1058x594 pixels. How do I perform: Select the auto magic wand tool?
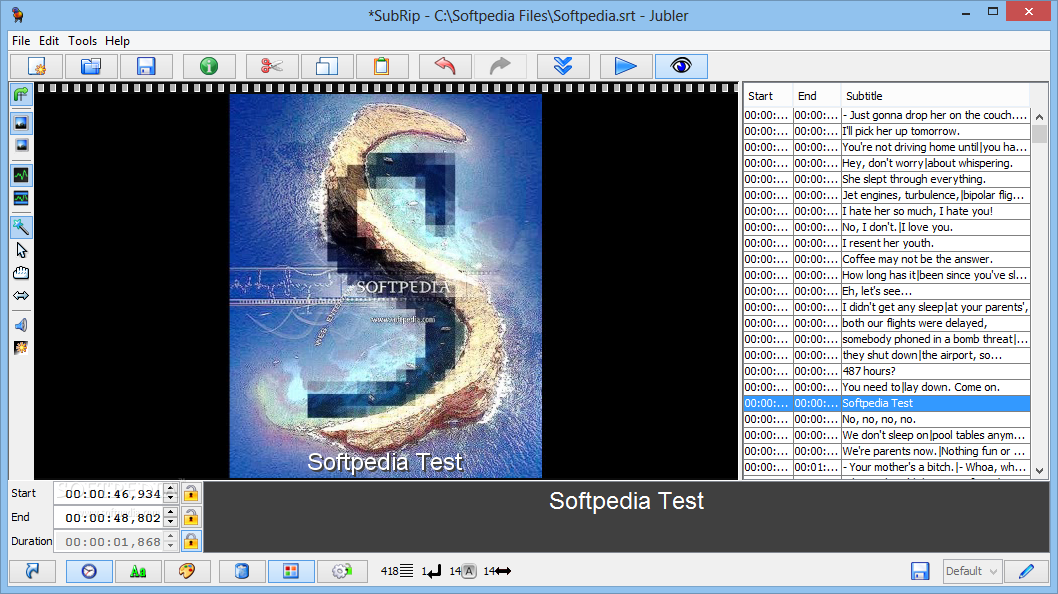pos(21,227)
